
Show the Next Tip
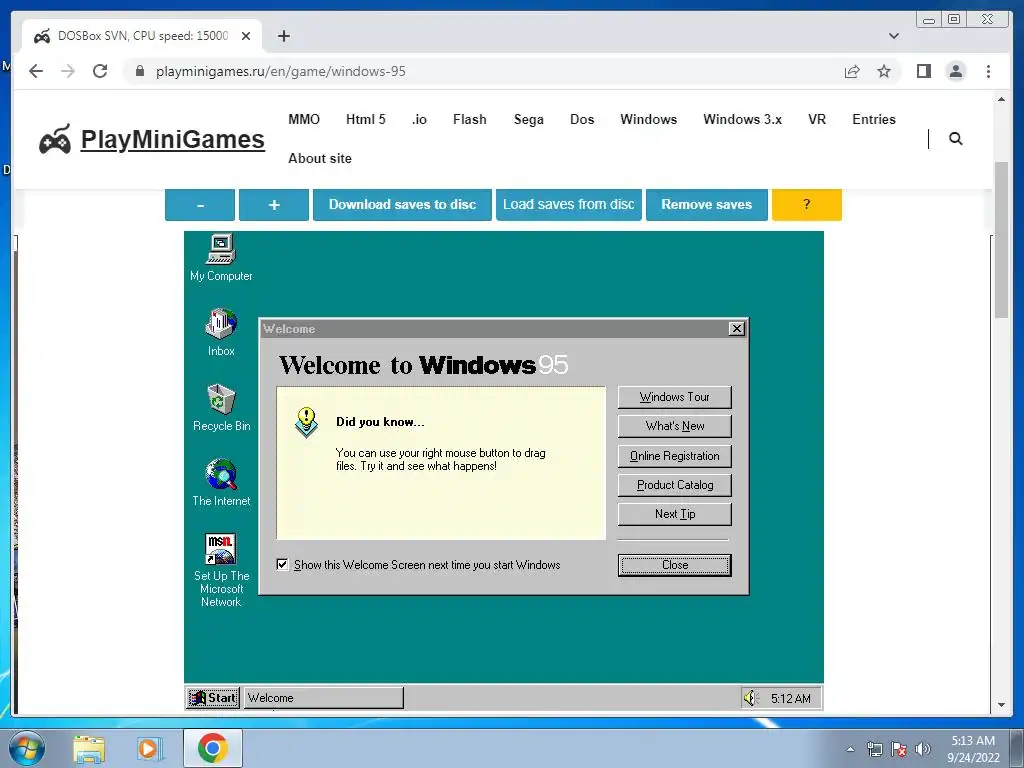(x=675, y=514)
